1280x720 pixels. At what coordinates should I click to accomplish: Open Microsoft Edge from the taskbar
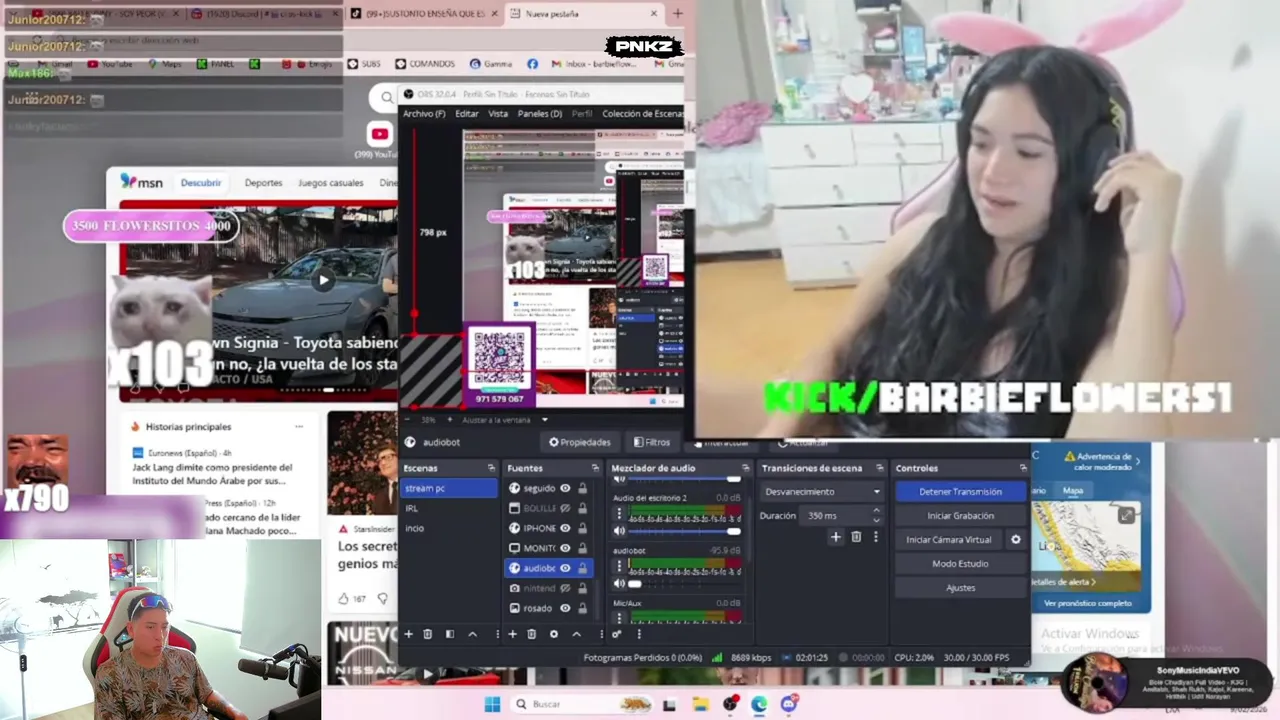(760, 704)
